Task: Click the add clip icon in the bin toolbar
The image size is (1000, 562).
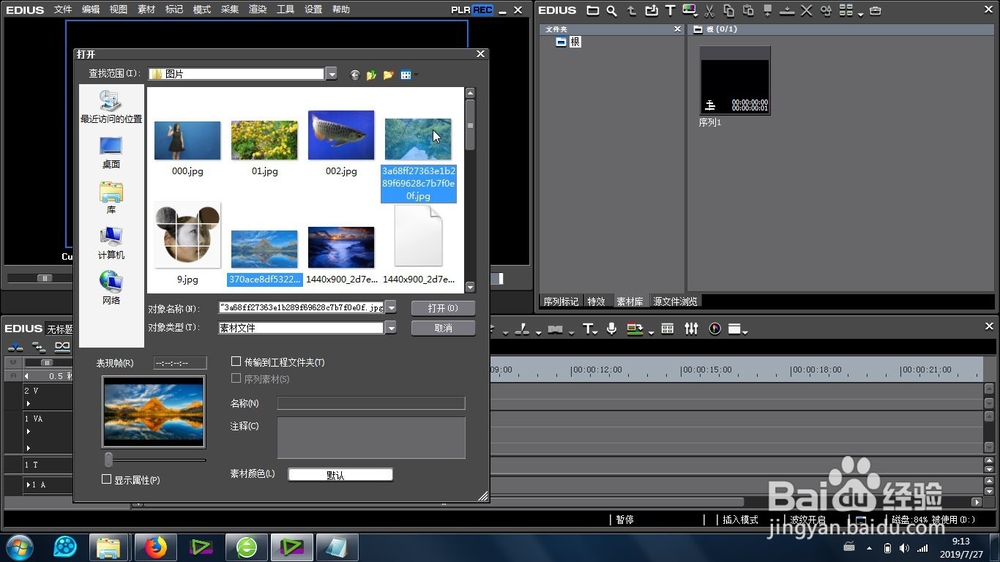Action: click(x=651, y=10)
